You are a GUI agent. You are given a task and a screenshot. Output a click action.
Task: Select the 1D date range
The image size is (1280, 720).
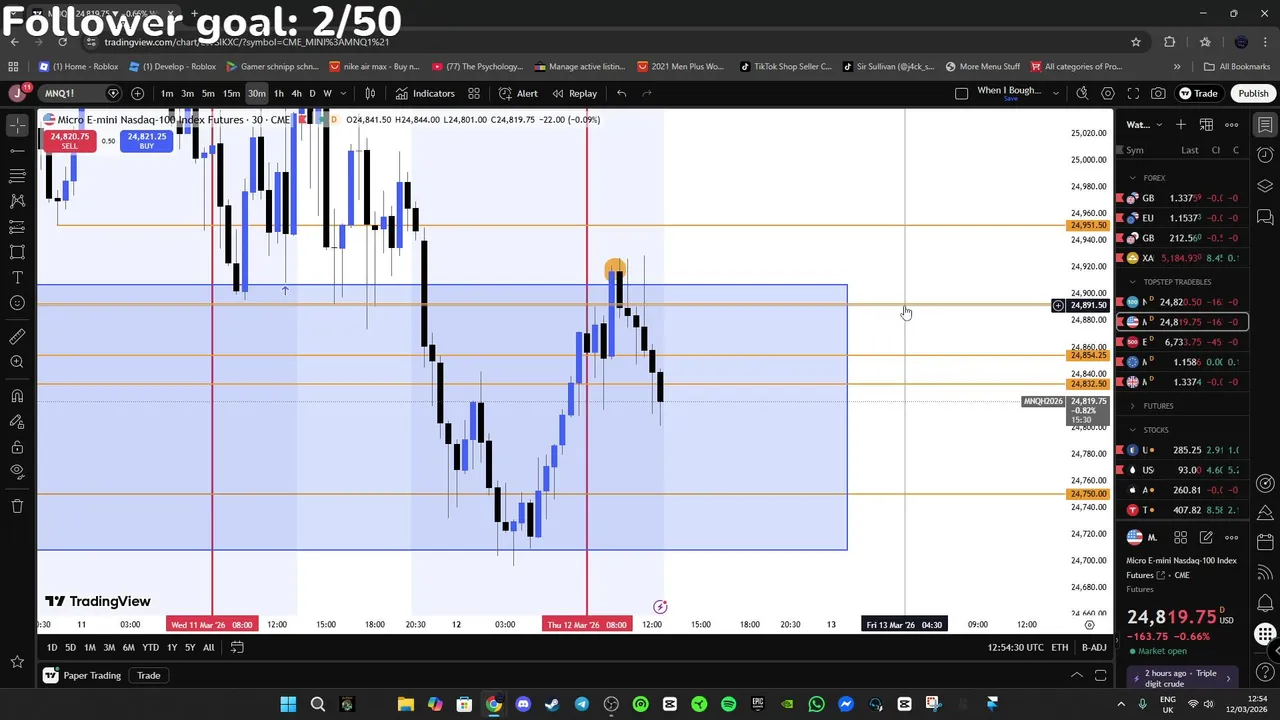52,647
